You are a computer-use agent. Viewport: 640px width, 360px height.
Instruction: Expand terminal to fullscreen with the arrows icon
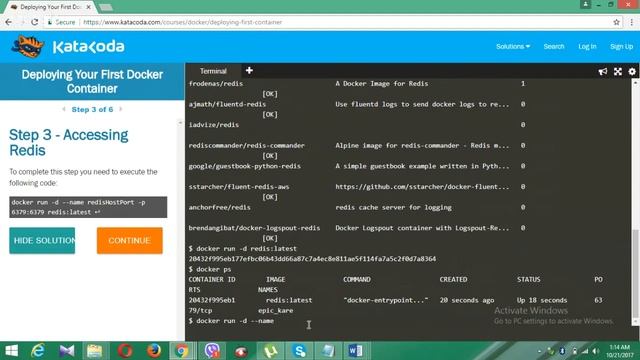618,72
